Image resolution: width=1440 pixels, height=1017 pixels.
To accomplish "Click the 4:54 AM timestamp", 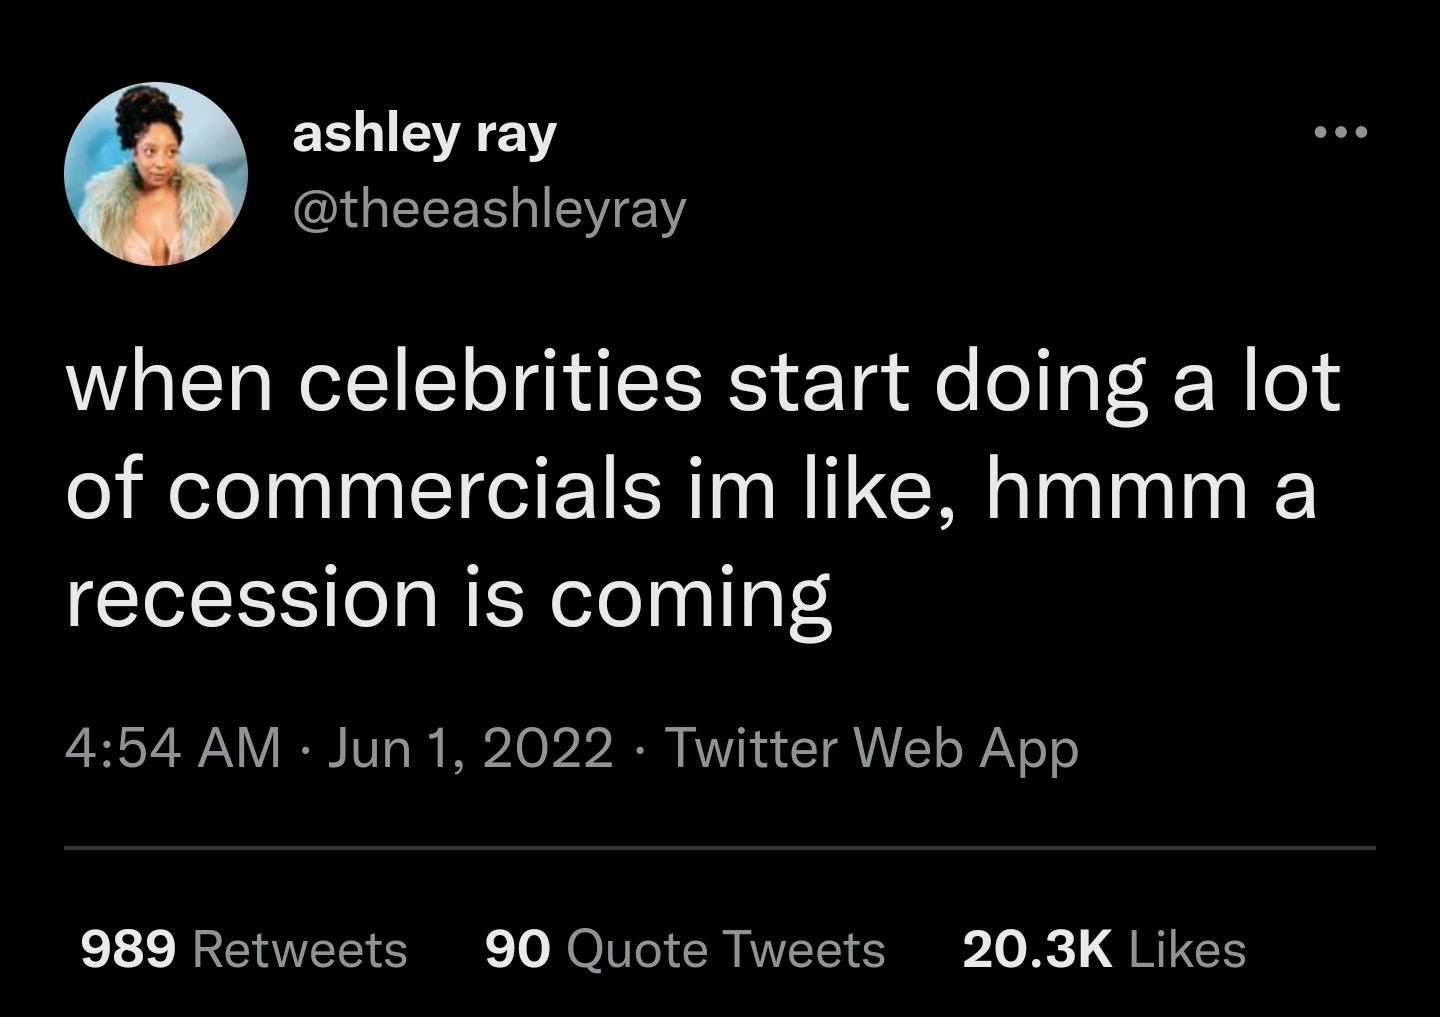I will [x=173, y=747].
